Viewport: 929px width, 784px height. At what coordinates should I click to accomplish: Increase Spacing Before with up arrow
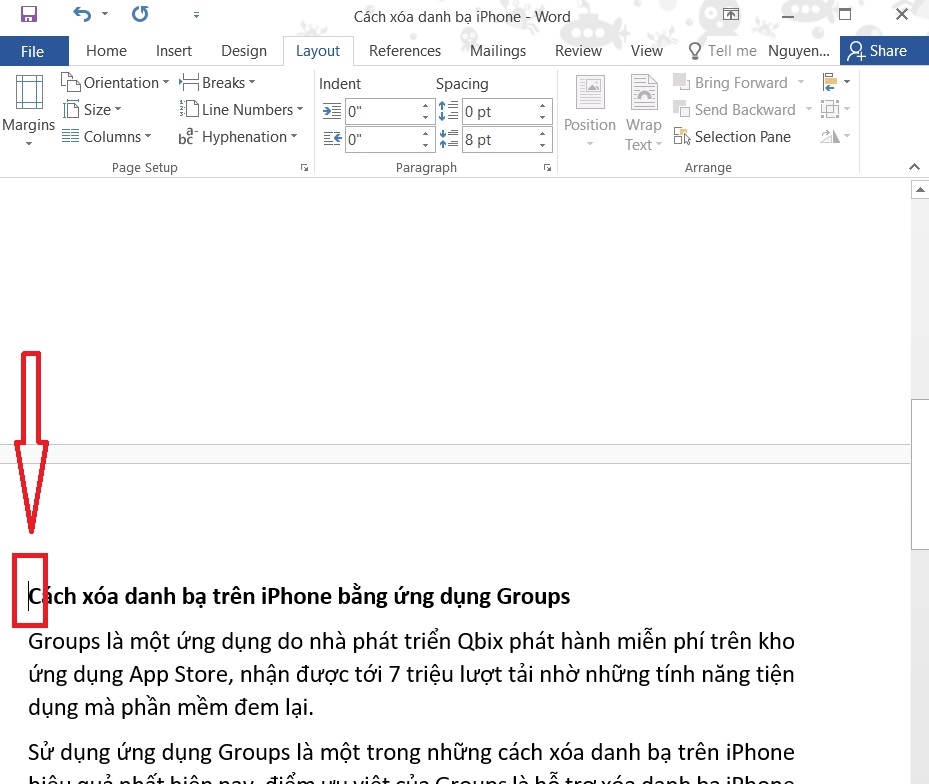542,106
